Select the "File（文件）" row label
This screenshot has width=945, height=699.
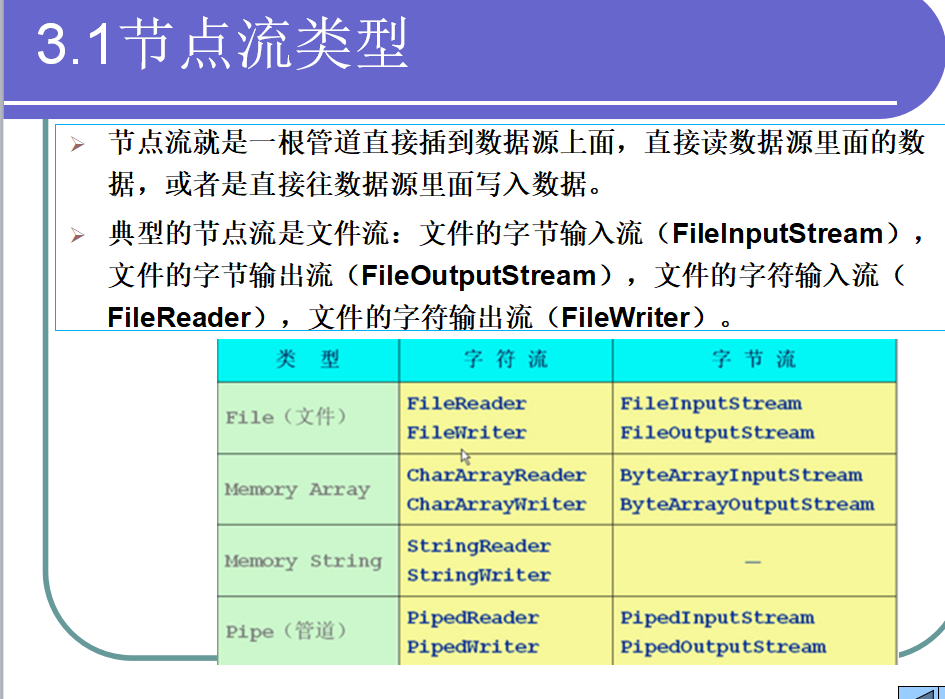(286, 416)
